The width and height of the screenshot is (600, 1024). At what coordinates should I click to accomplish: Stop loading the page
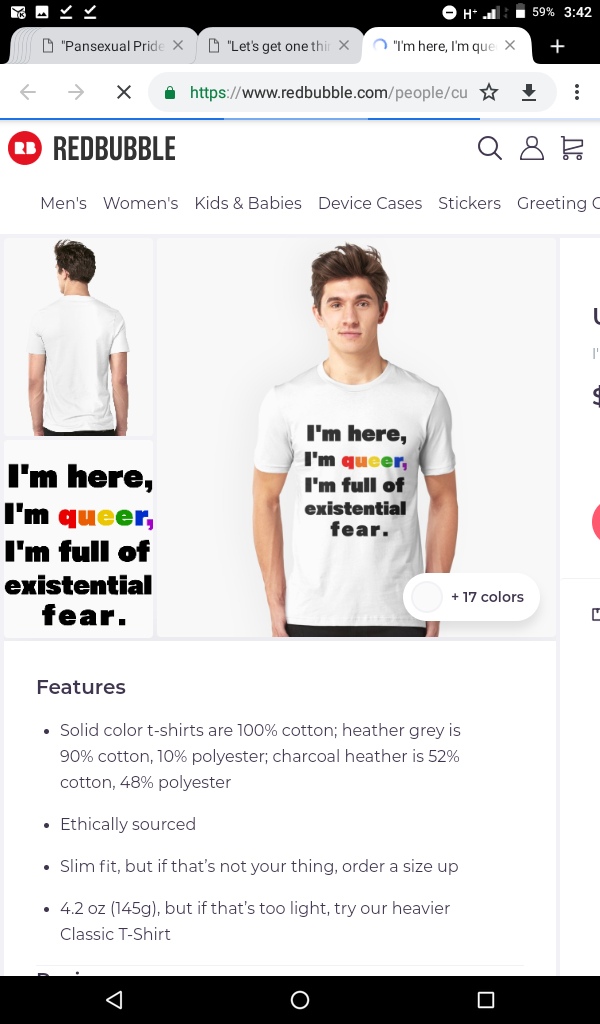click(x=123, y=92)
